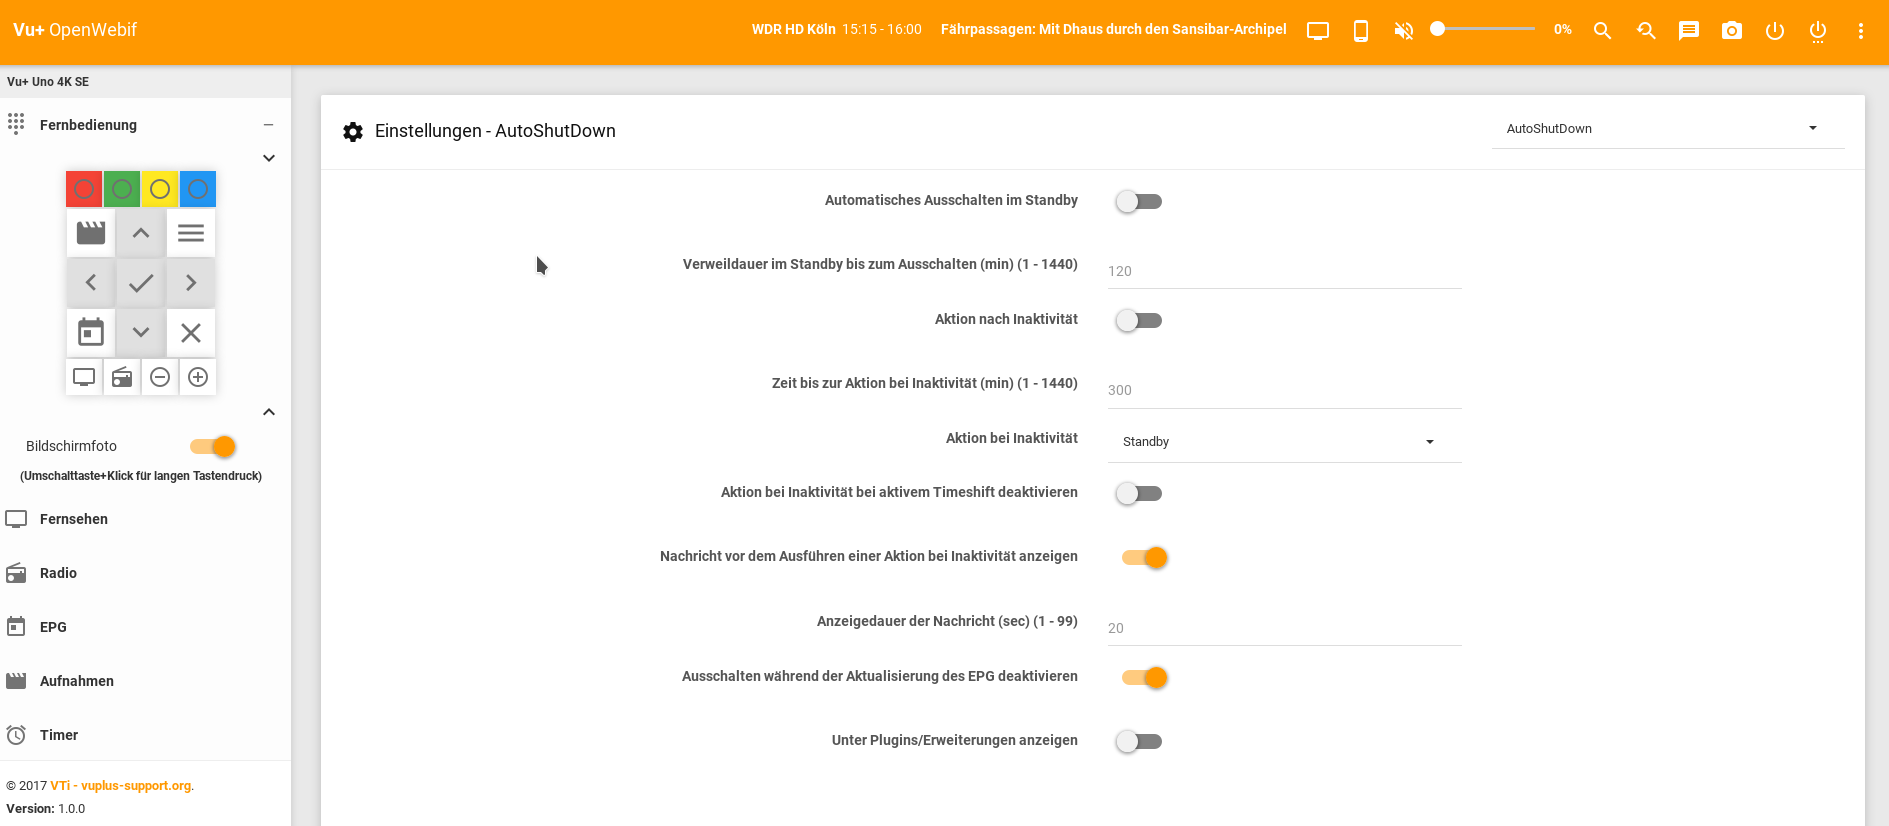Viewport: 1889px width, 826px height.
Task: Toggle the volume mute icon
Action: point(1404,30)
